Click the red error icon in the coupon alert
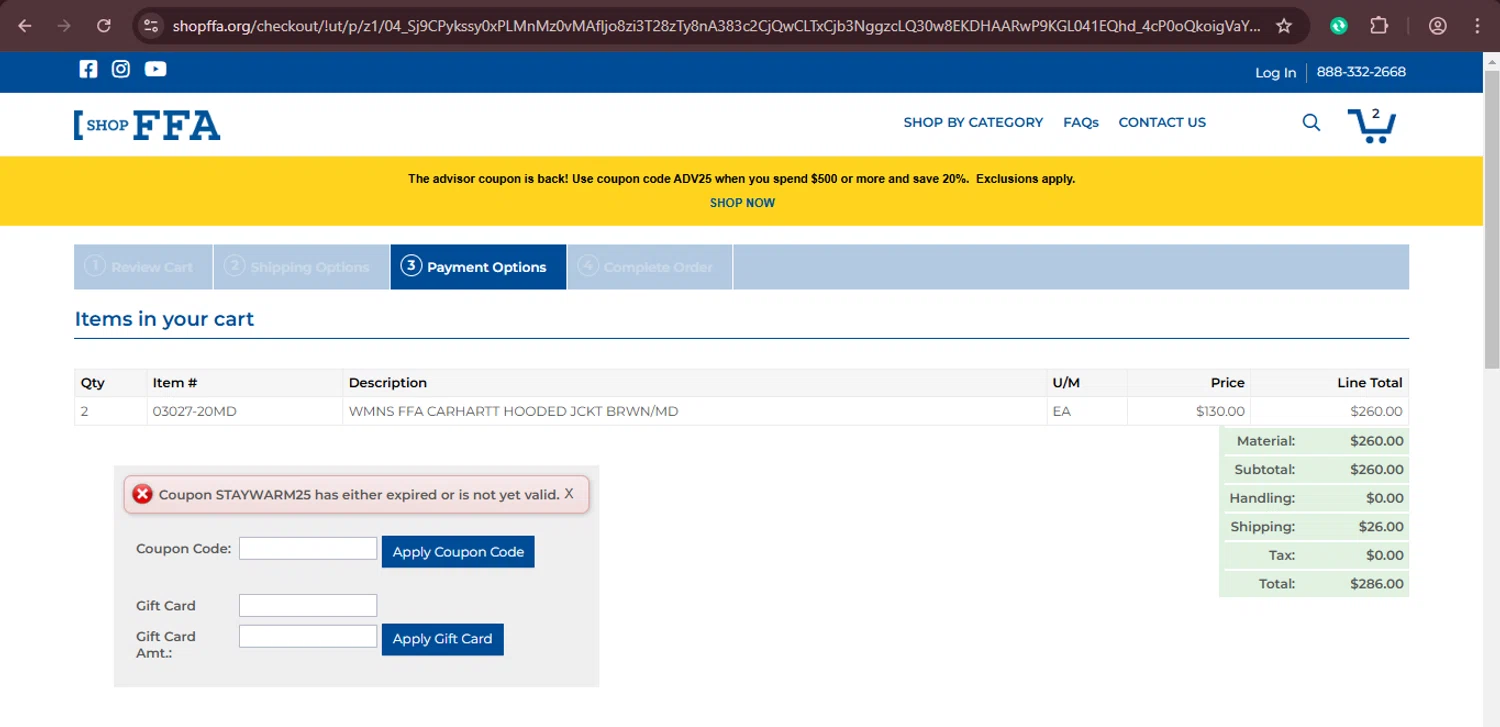This screenshot has height=727, width=1500. coord(143,494)
